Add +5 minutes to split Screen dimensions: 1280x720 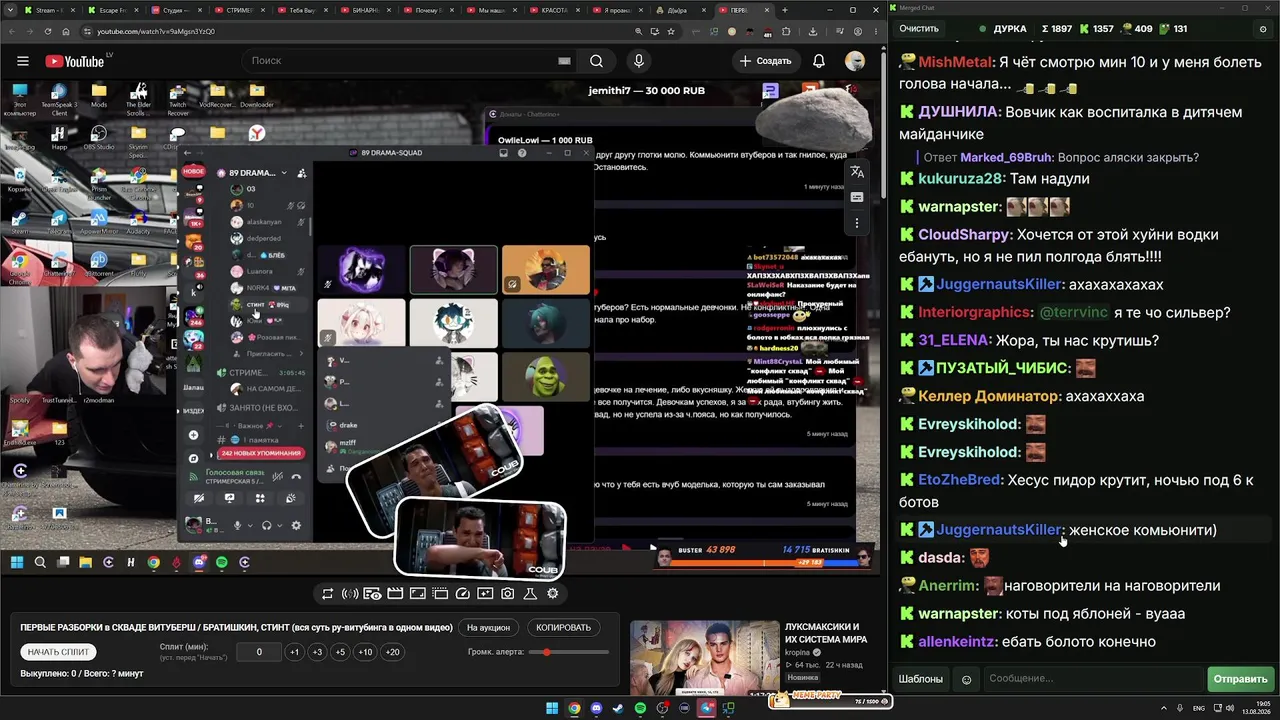[340, 652]
